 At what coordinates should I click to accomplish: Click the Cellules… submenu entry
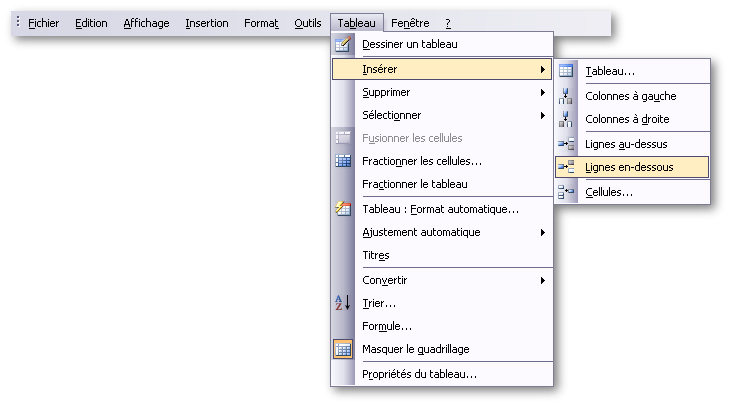click(609, 192)
